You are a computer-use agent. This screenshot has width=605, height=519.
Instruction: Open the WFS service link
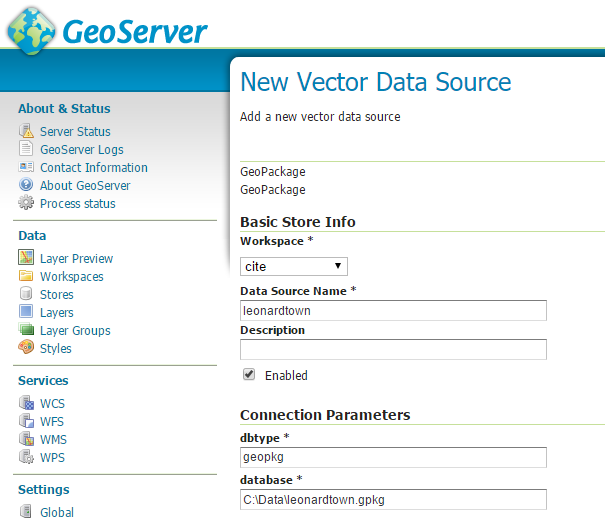pos(52,421)
